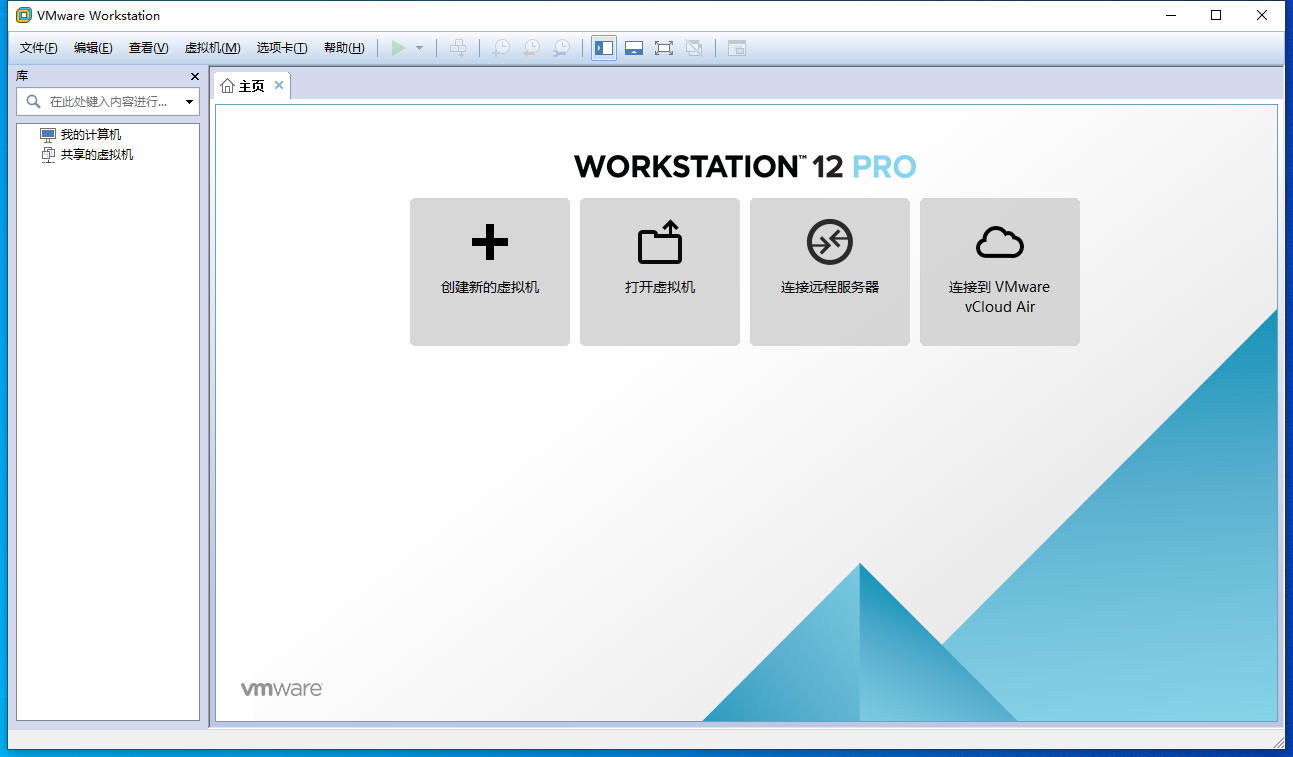
Task: Click the VMware vCloud Air cloud icon
Action: coord(999,242)
